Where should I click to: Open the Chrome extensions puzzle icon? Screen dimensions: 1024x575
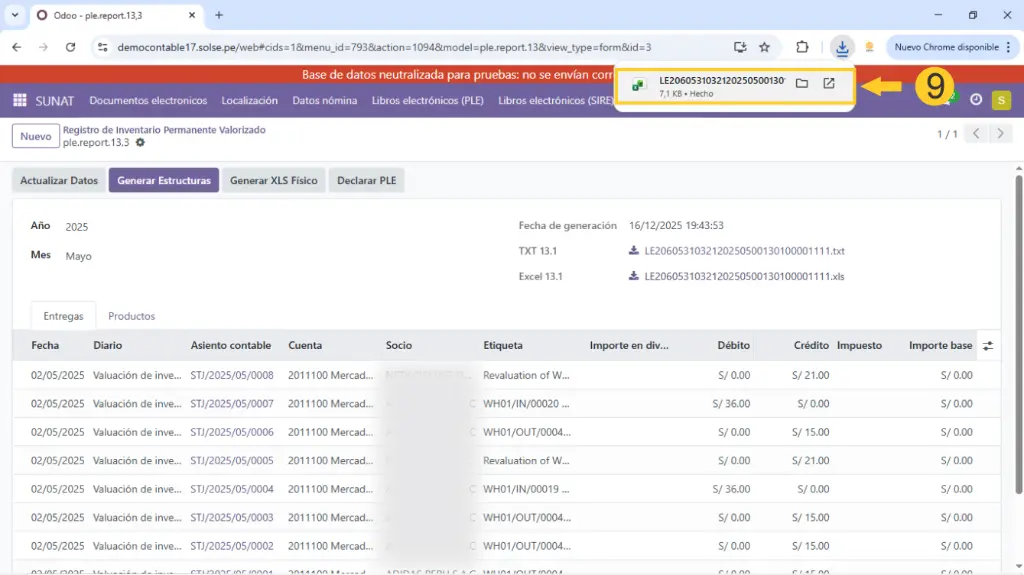[802, 47]
